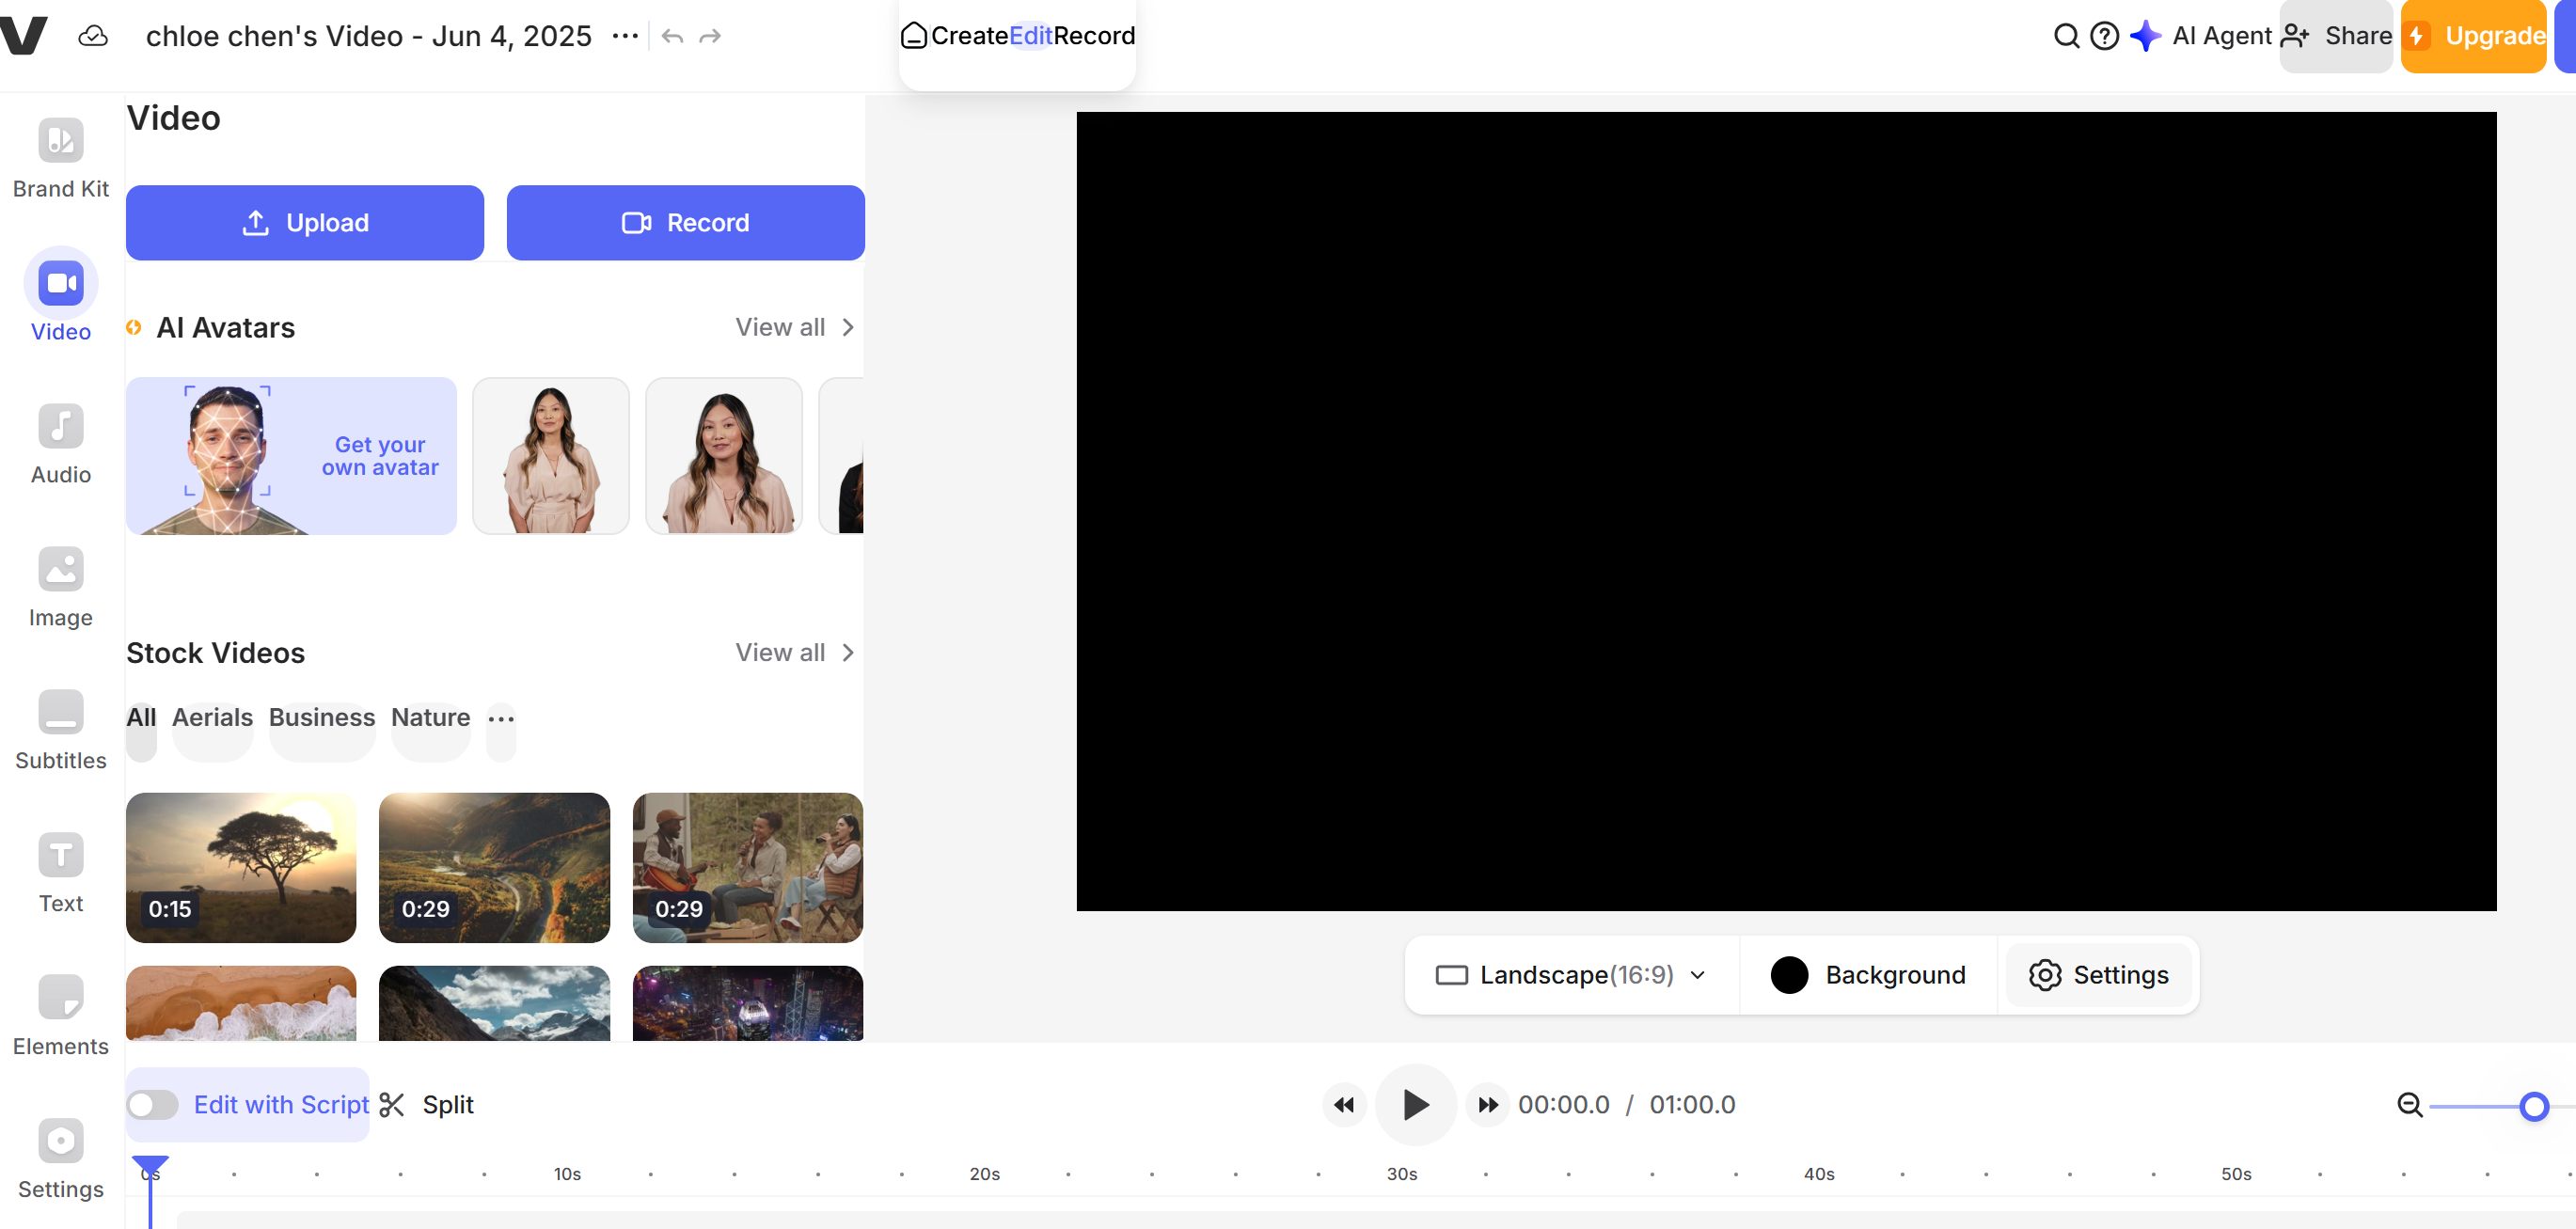Switch to the Create tab

(x=968, y=37)
